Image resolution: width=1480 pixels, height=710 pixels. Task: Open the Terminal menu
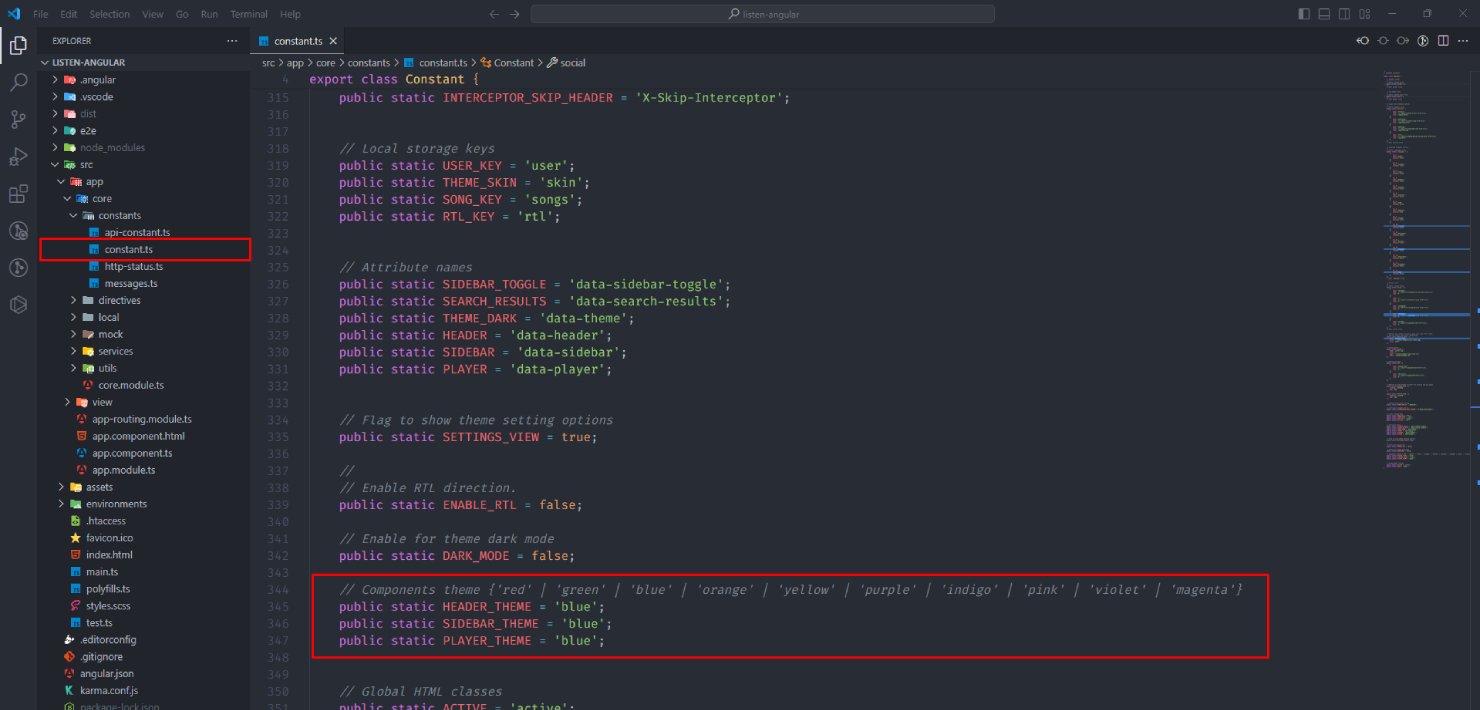click(x=250, y=14)
